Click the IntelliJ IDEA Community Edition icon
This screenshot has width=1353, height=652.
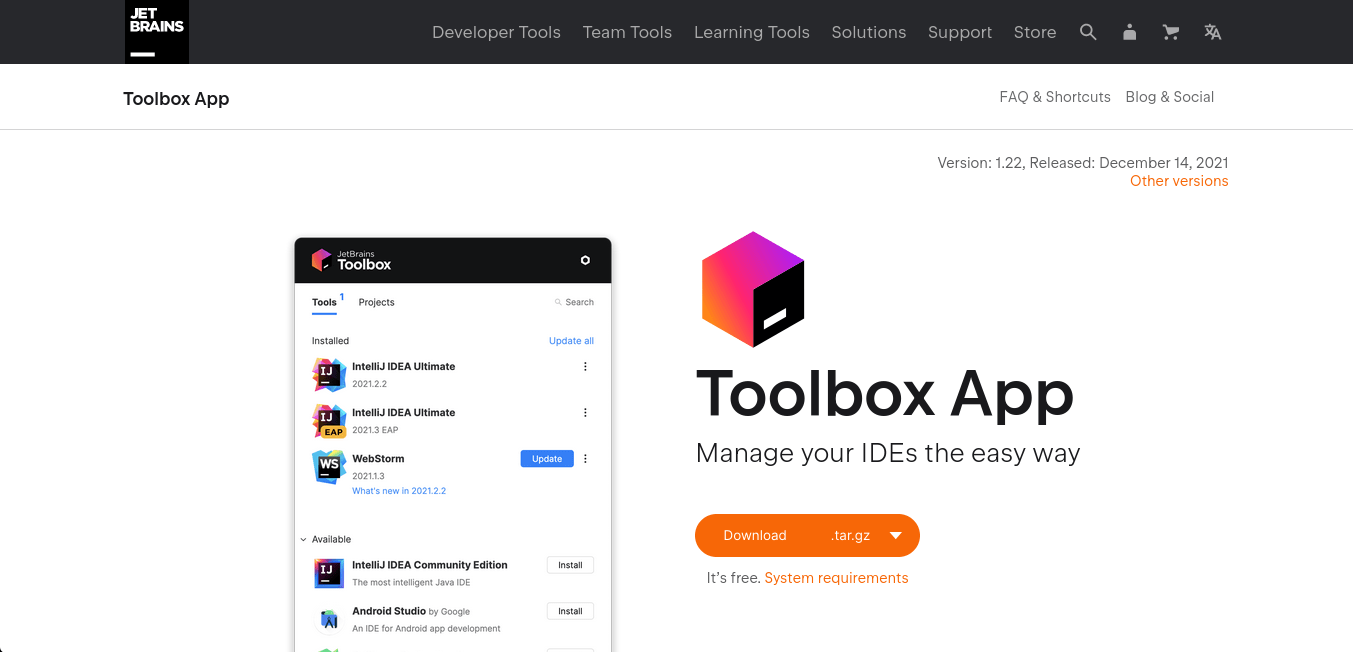point(328,571)
